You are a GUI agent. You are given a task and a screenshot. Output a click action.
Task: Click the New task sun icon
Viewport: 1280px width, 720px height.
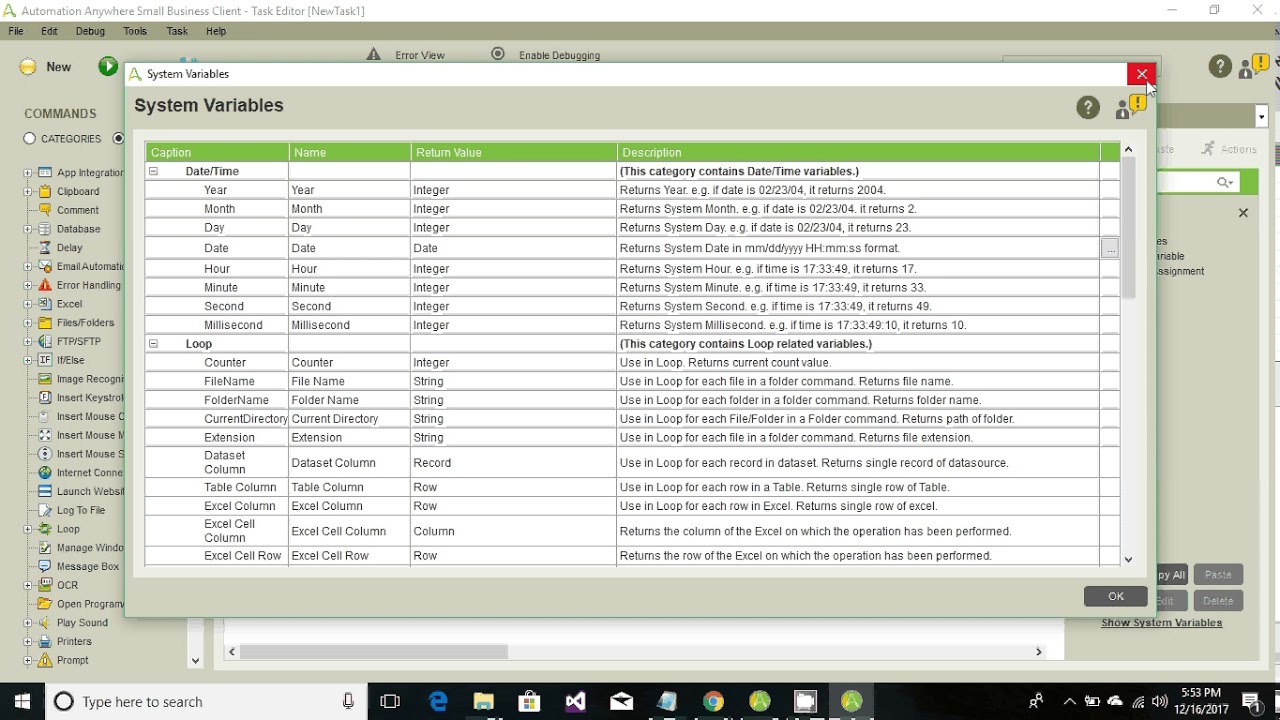28,67
